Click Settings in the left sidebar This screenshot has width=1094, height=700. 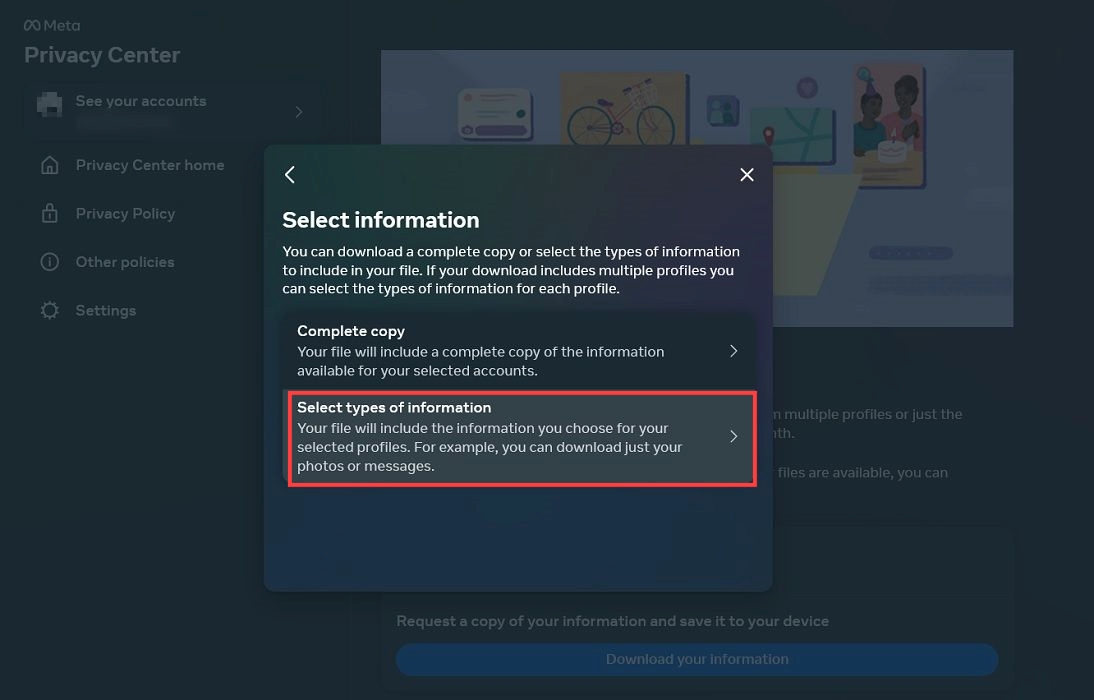[105, 310]
